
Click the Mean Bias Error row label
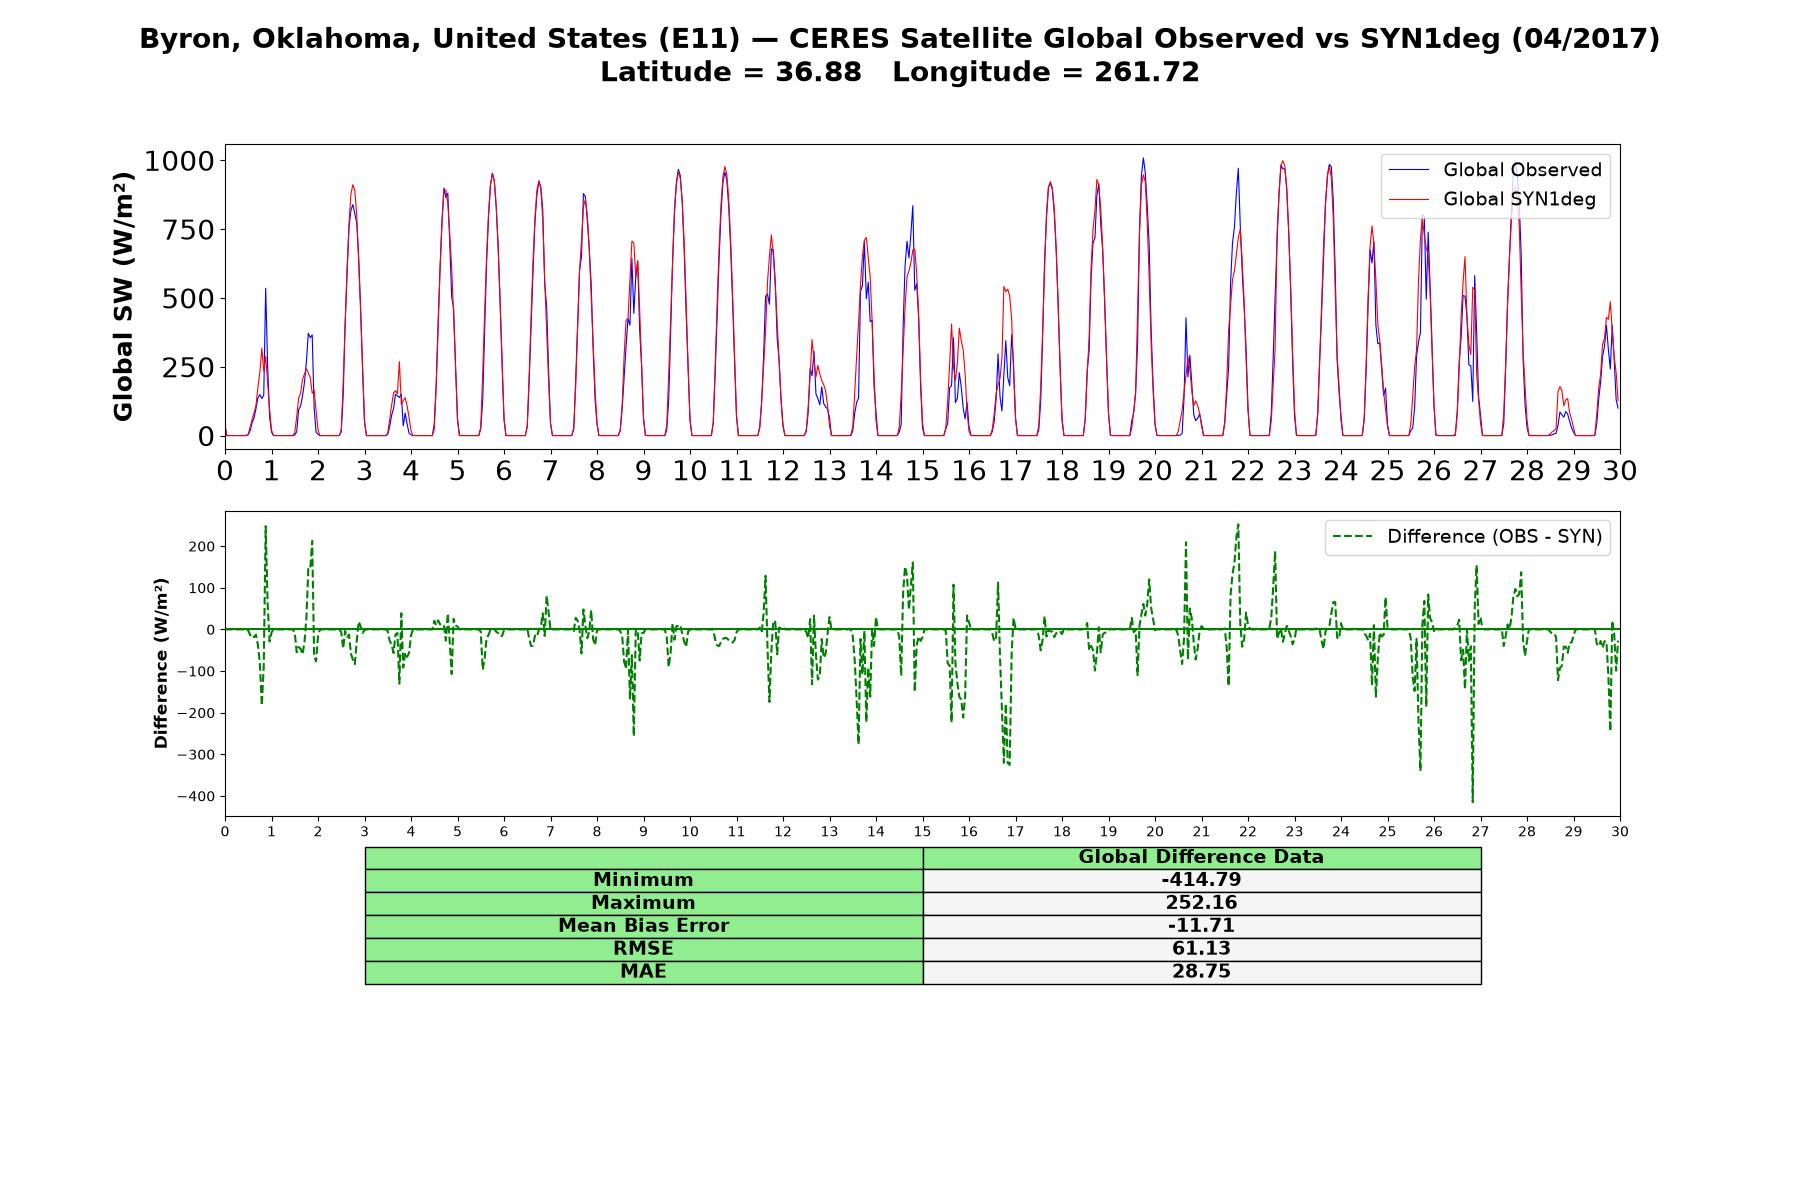pos(644,926)
